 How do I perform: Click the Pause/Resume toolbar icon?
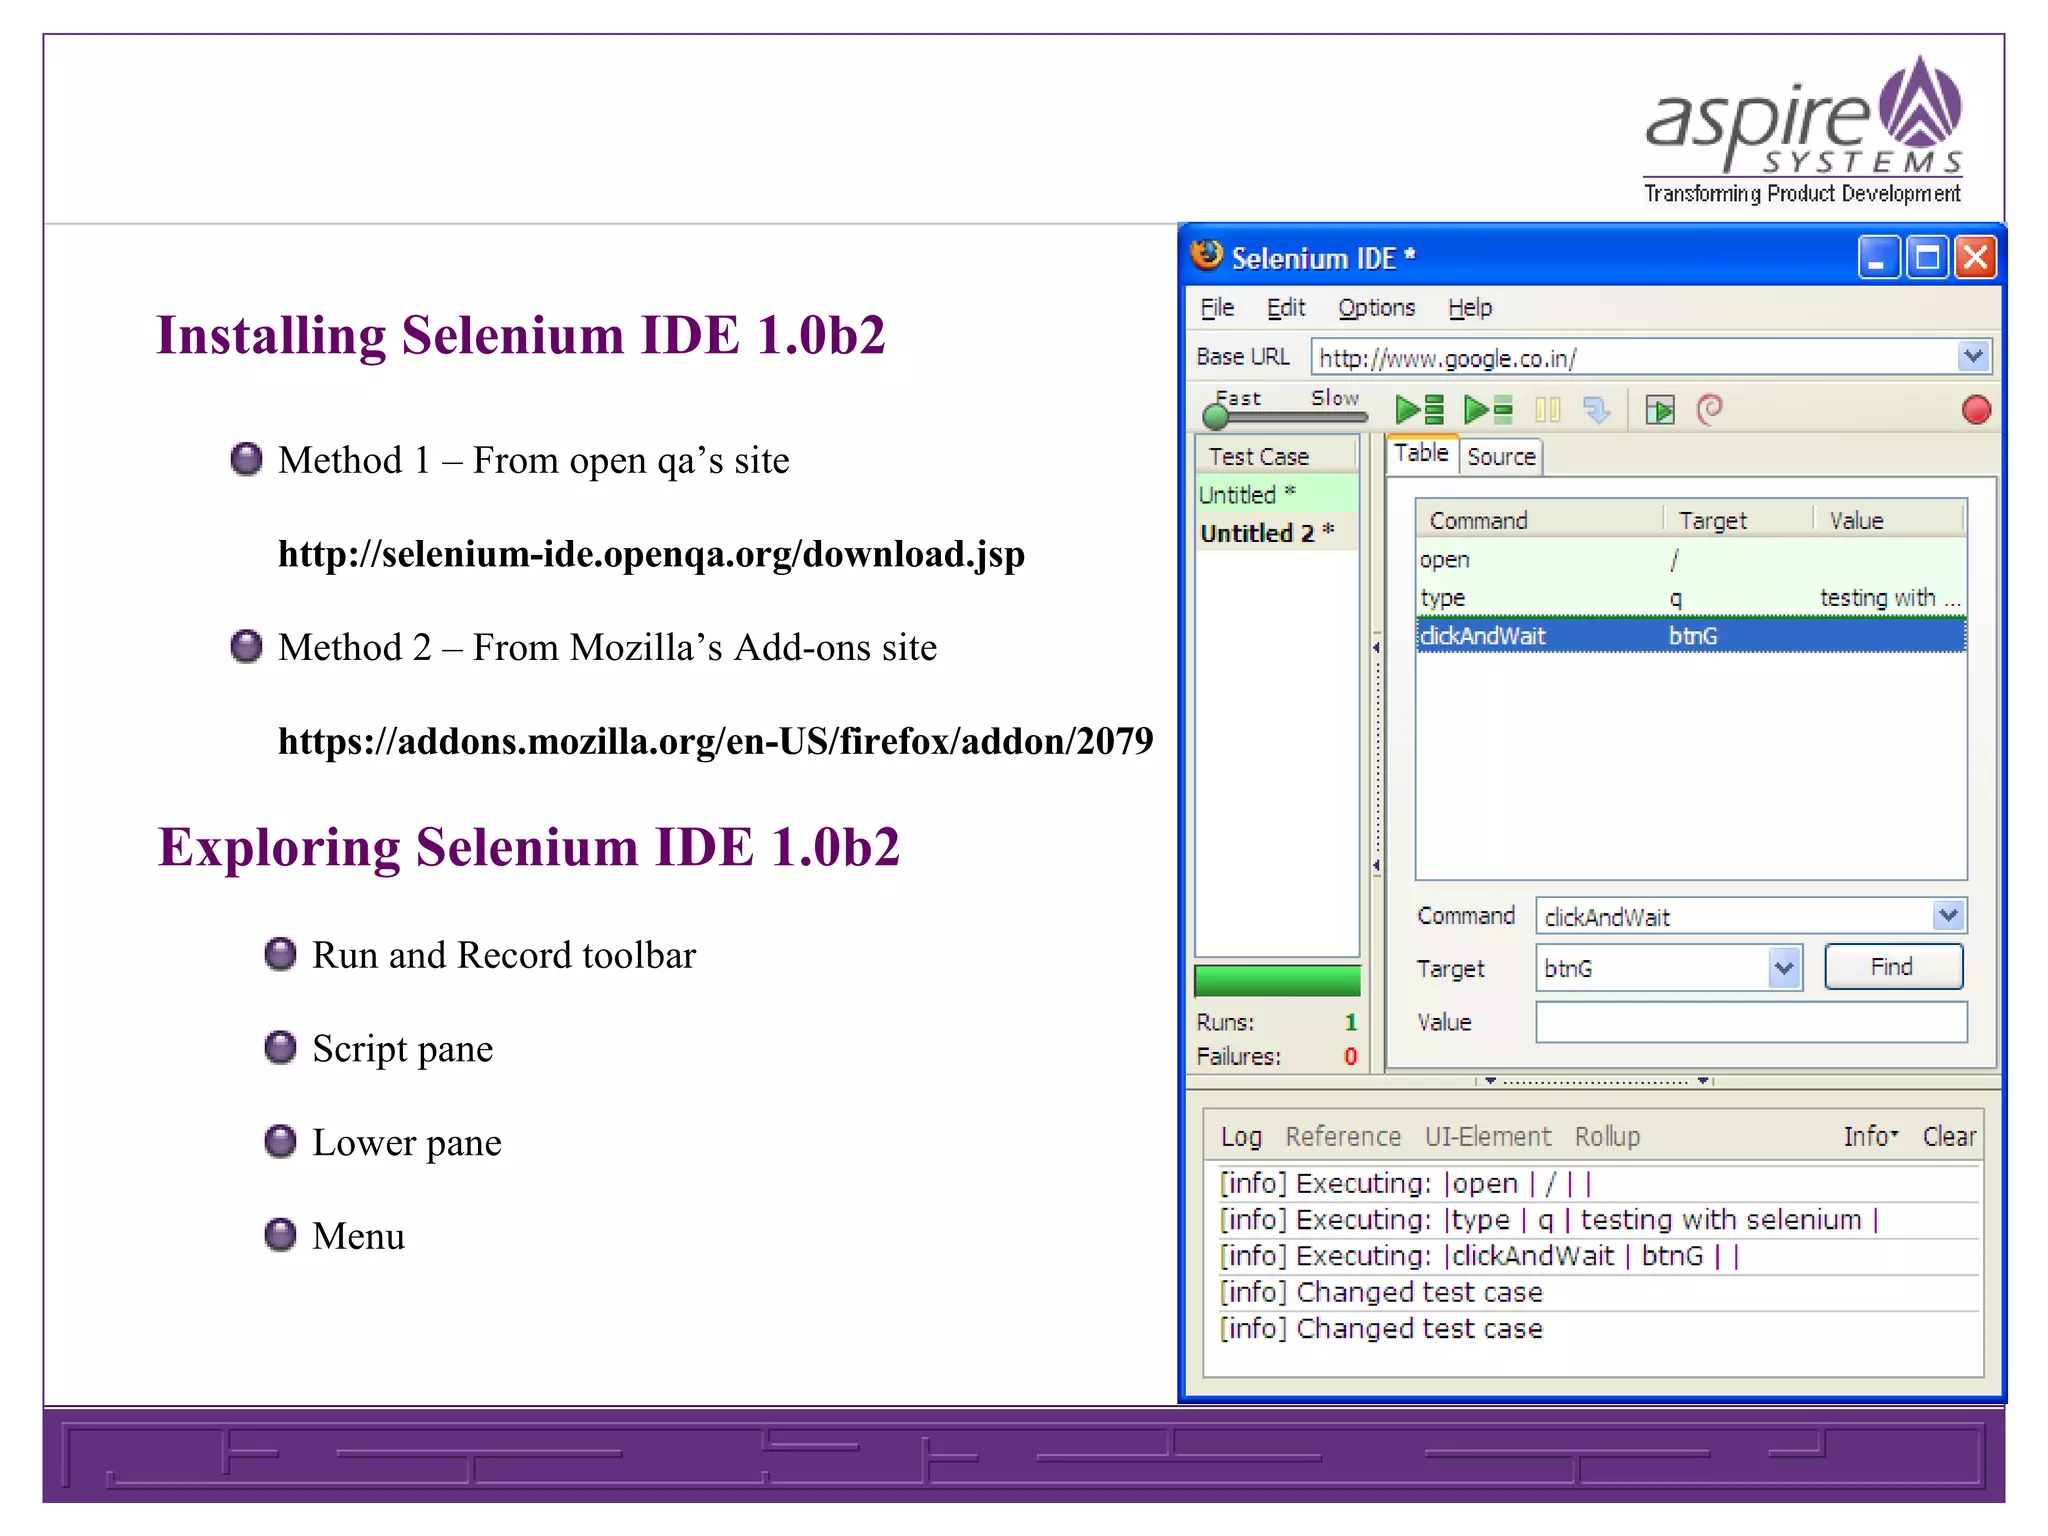point(1547,409)
